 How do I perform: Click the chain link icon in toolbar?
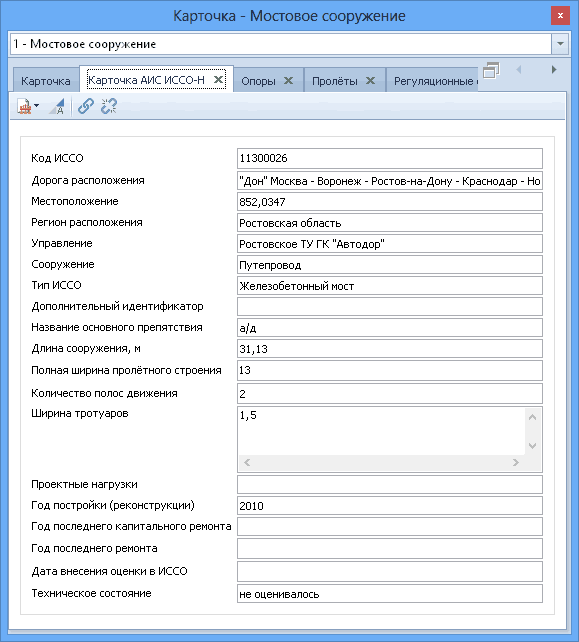click(x=86, y=106)
